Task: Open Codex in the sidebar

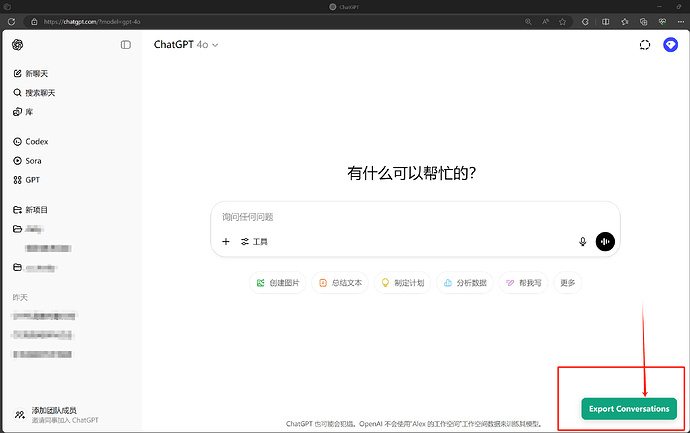Action: tap(30, 142)
